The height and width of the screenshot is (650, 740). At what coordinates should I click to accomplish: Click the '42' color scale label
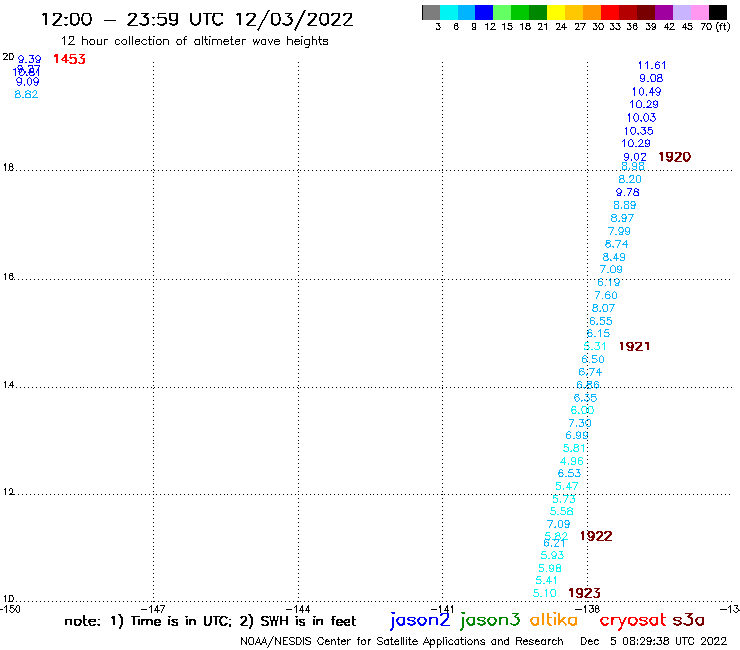click(x=669, y=26)
